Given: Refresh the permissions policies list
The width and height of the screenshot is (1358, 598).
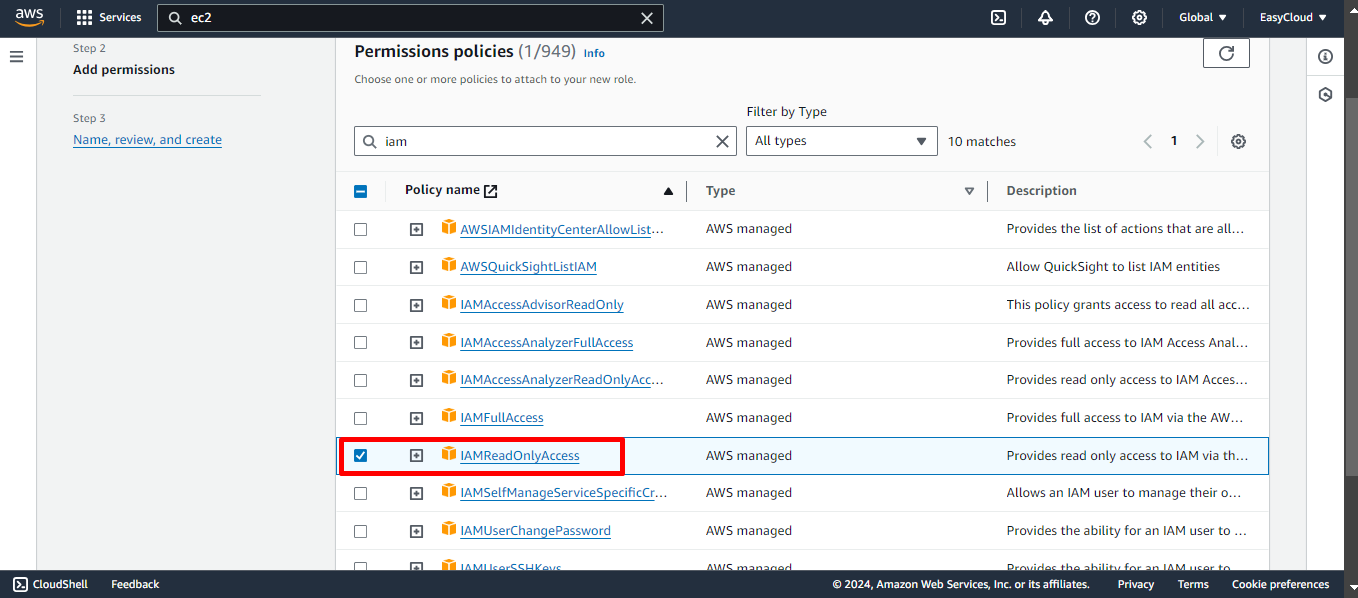Looking at the screenshot, I should click(1226, 53).
